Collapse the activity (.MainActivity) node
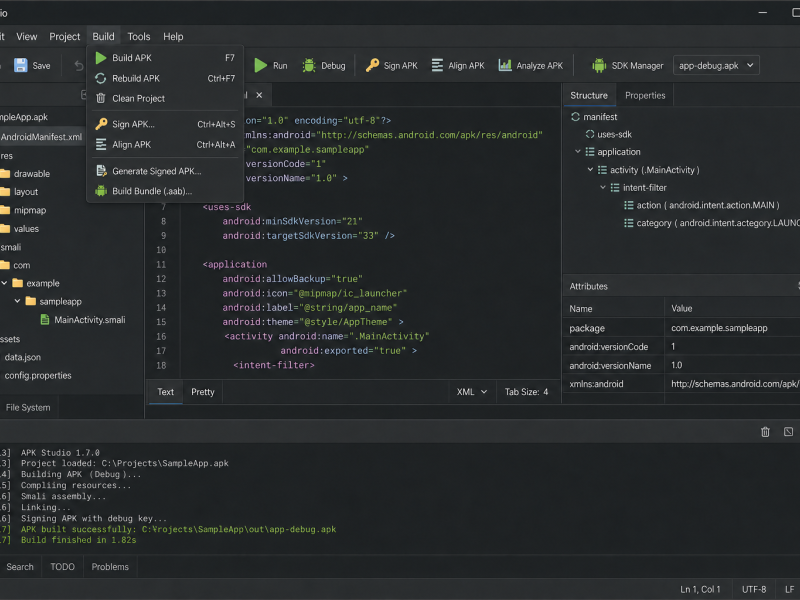The height and width of the screenshot is (600, 800). click(x=590, y=169)
